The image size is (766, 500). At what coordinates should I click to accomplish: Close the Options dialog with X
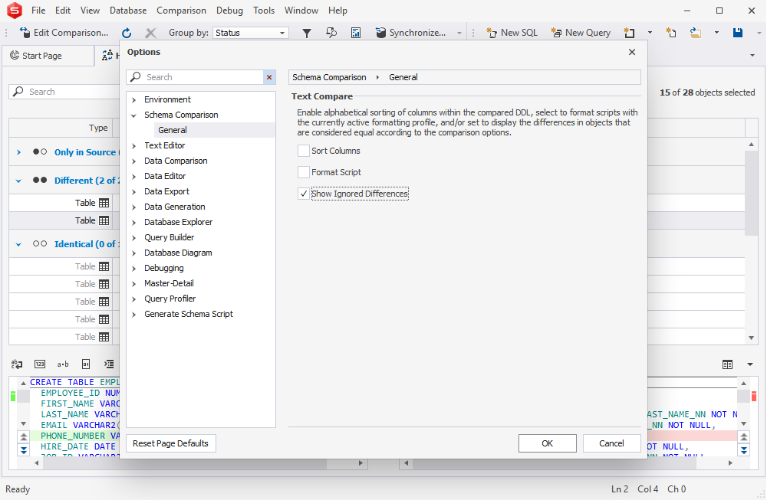point(632,52)
